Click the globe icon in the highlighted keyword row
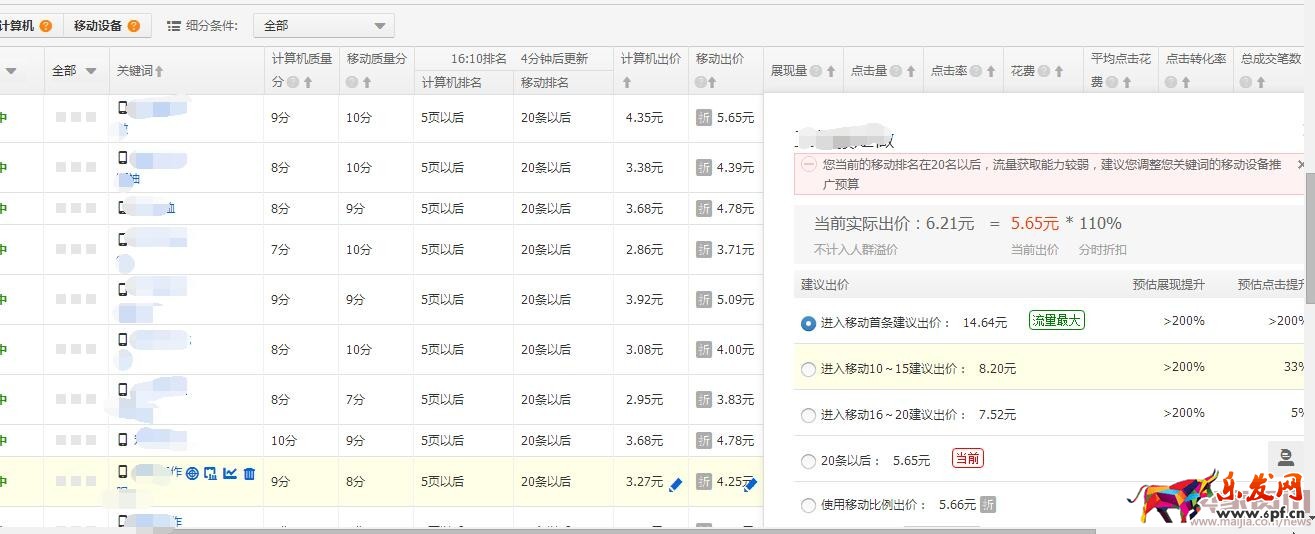The image size is (1315, 534). pos(192,473)
